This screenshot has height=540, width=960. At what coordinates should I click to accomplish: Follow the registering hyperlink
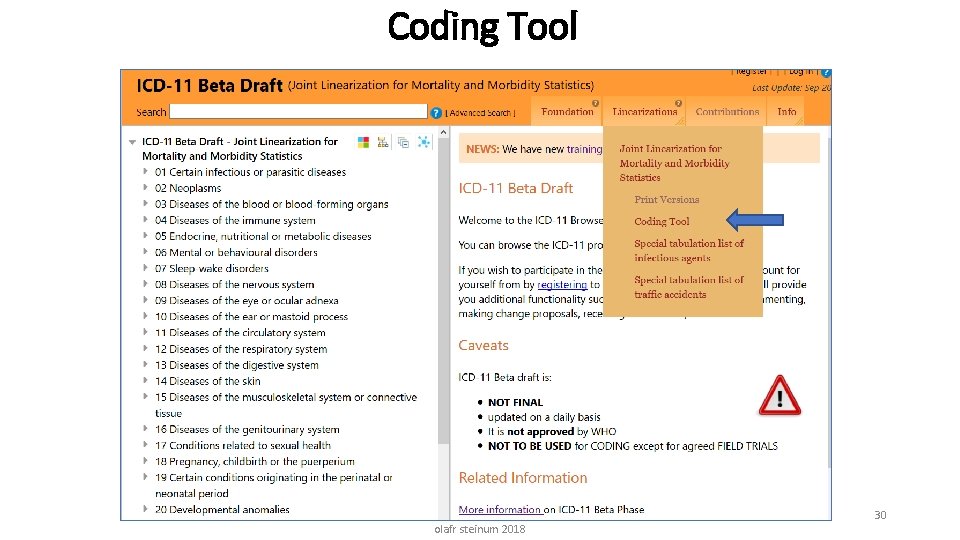point(562,285)
